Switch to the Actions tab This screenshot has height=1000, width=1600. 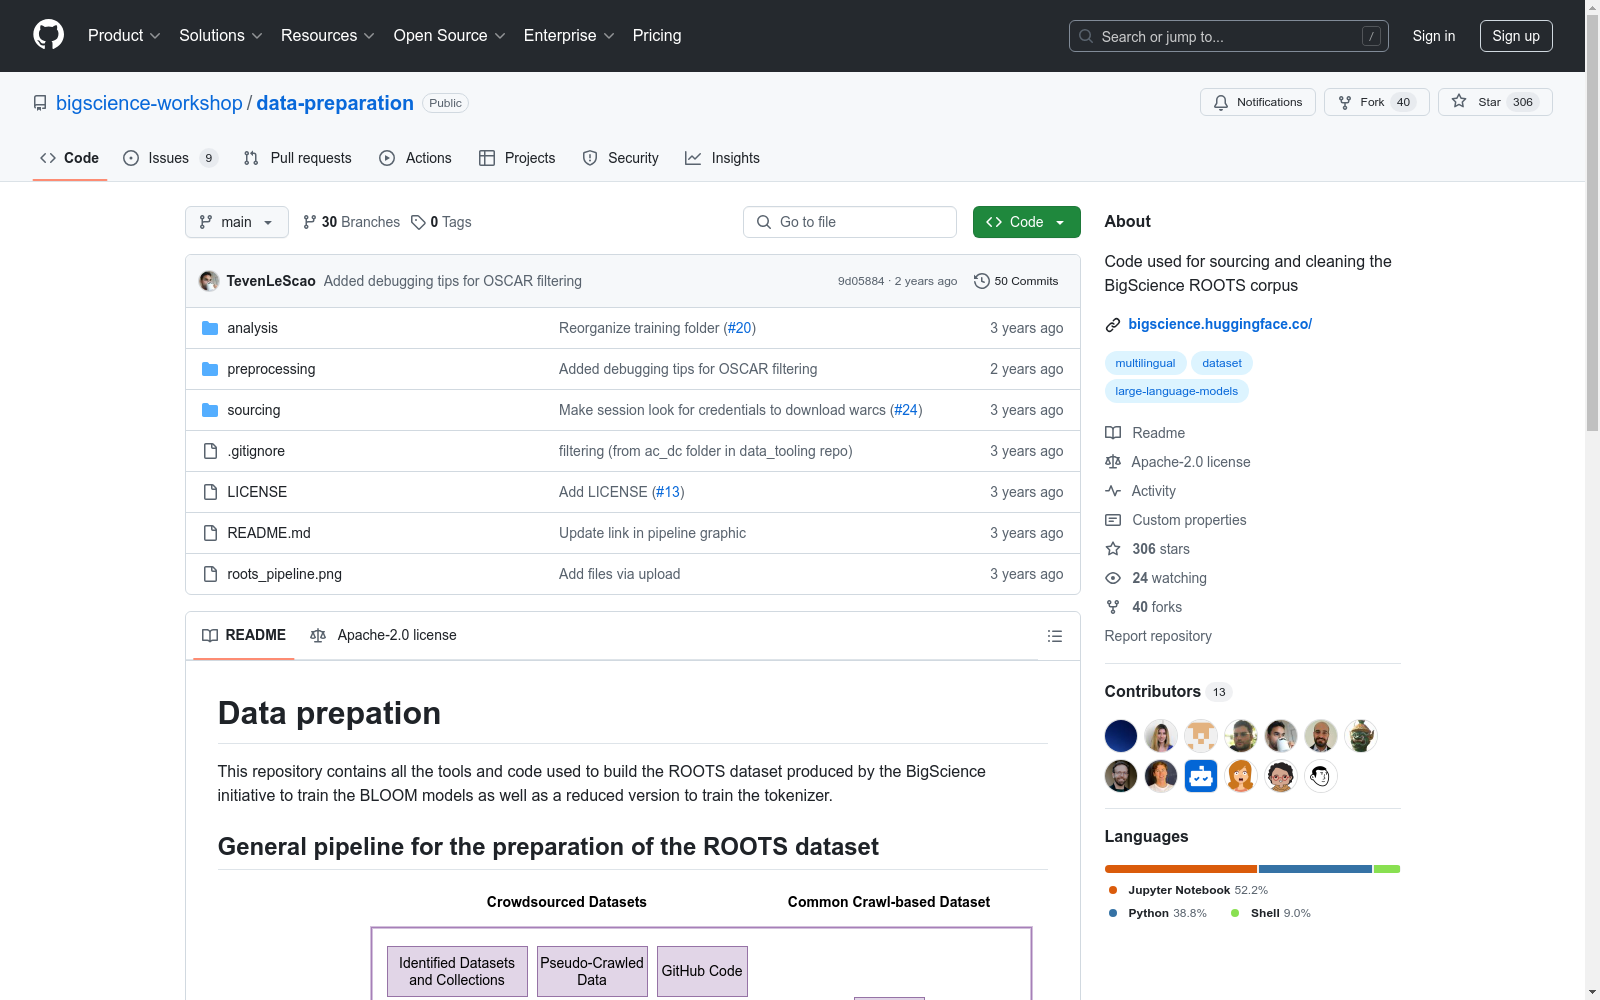pyautogui.click(x=415, y=158)
